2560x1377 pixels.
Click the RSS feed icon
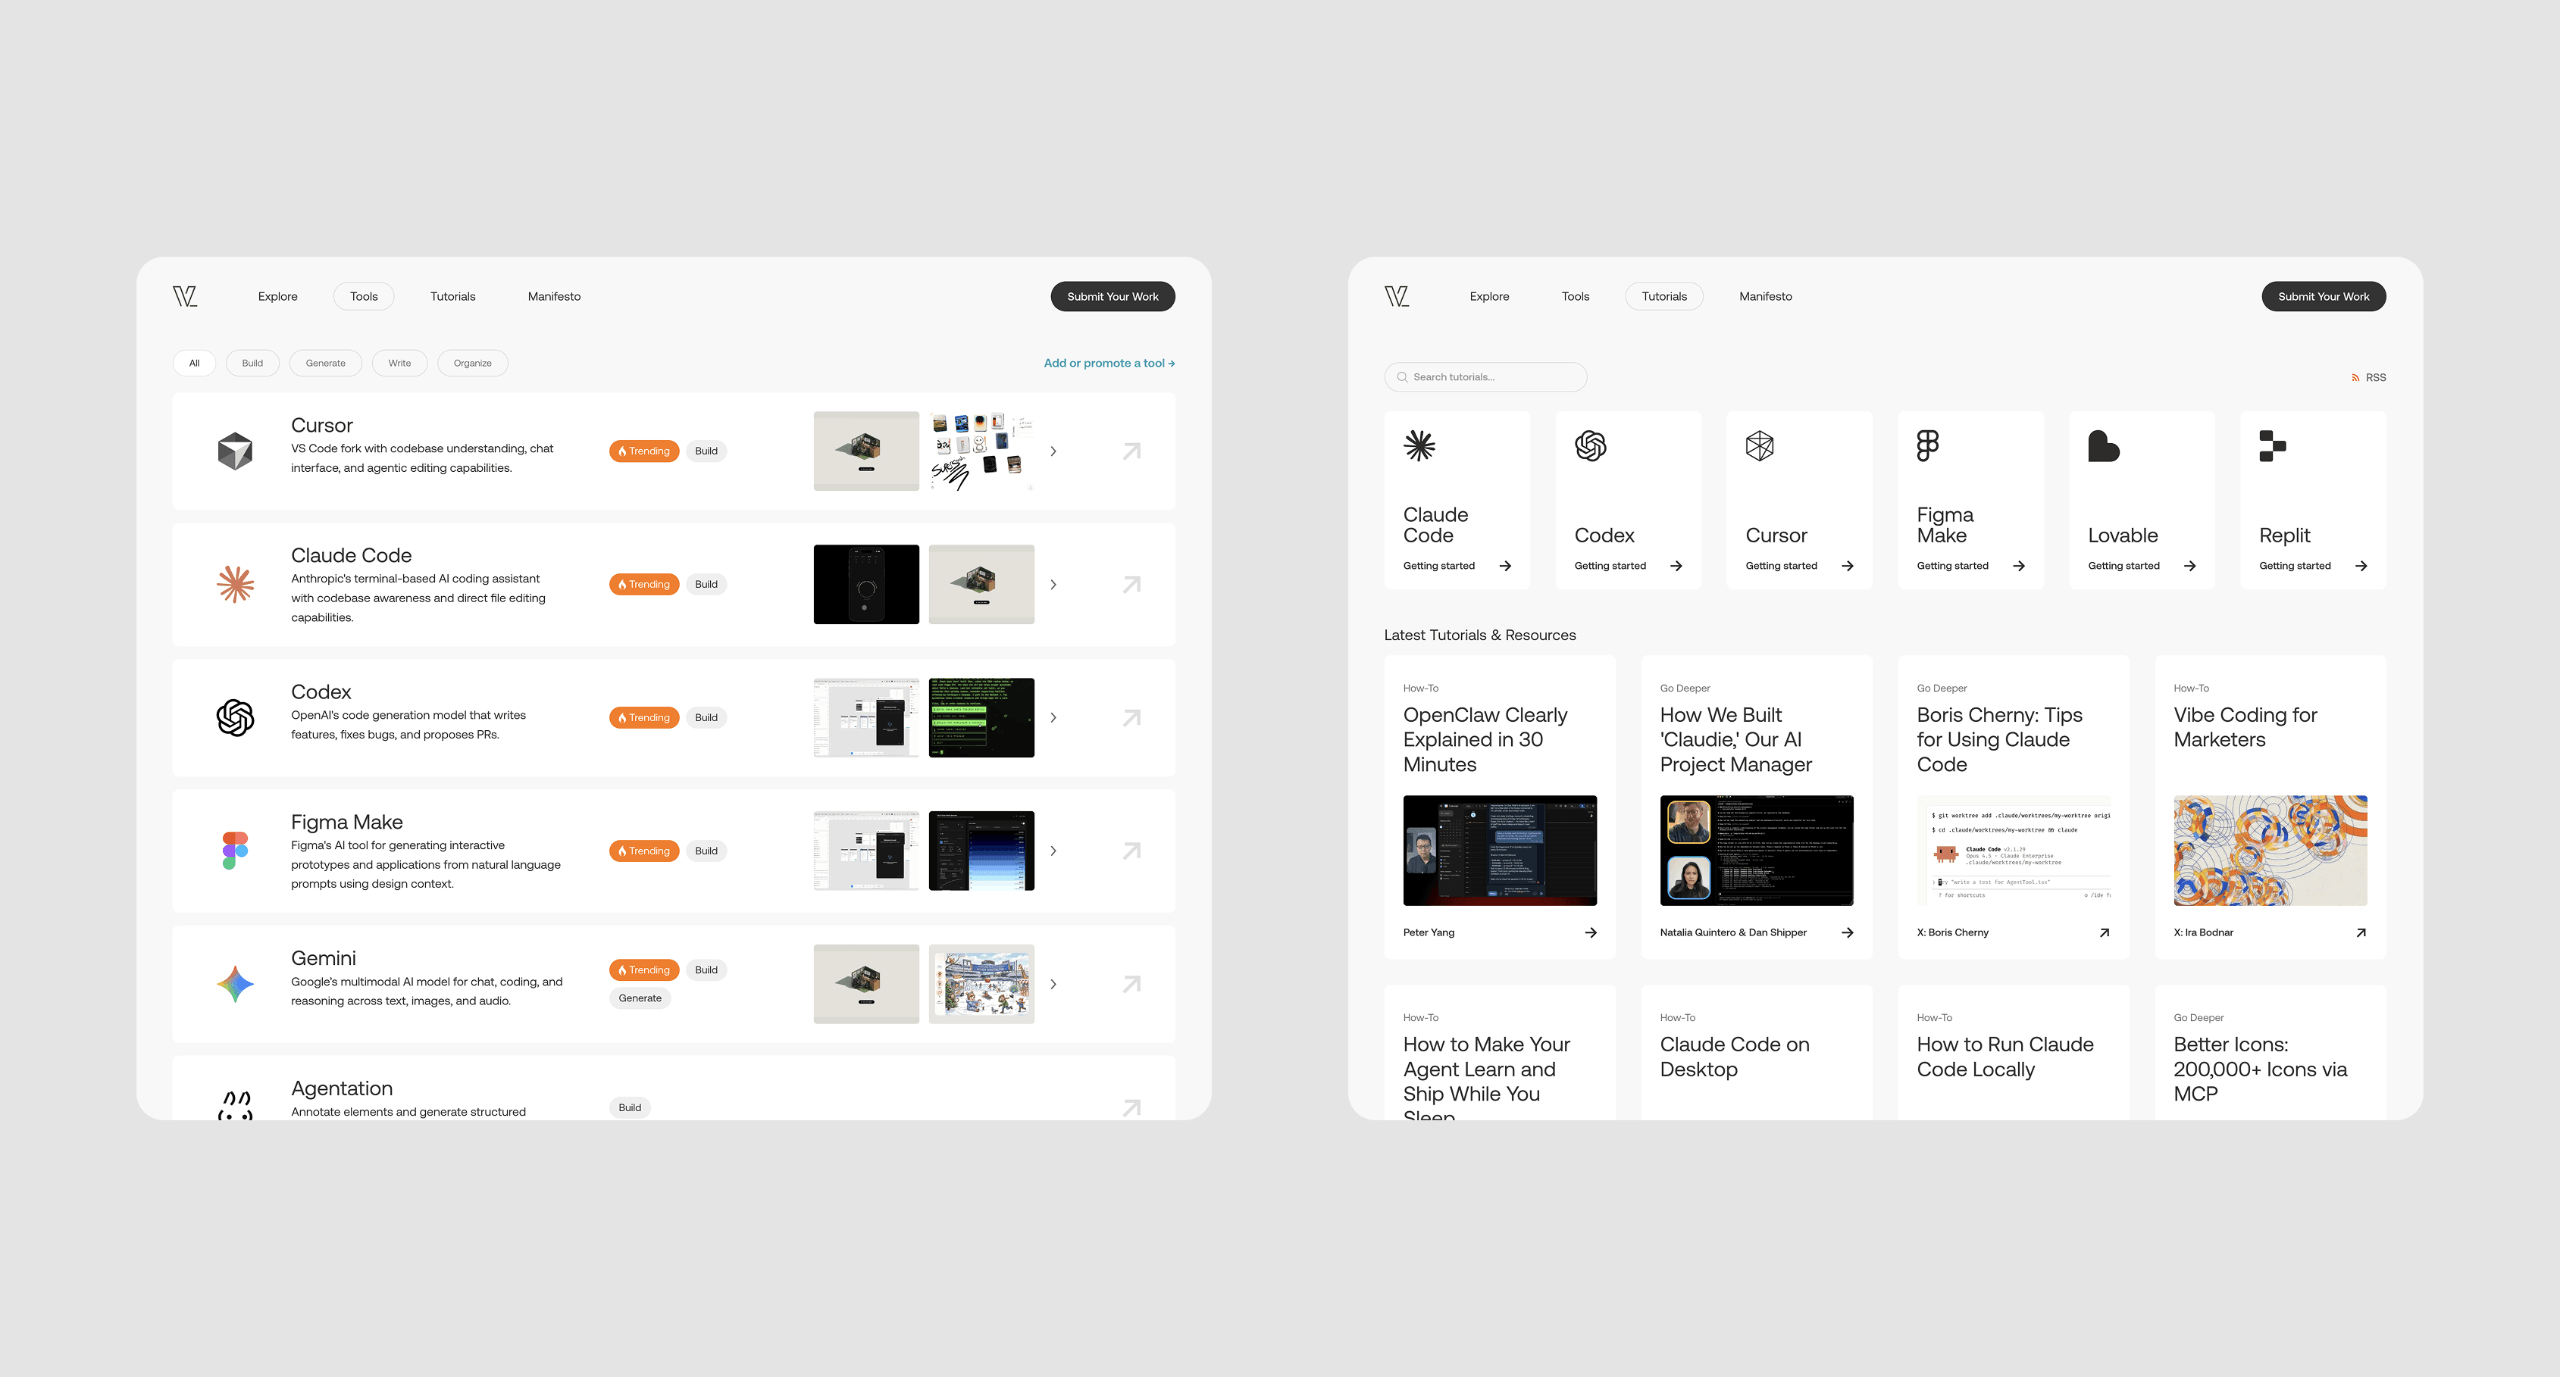click(2355, 378)
